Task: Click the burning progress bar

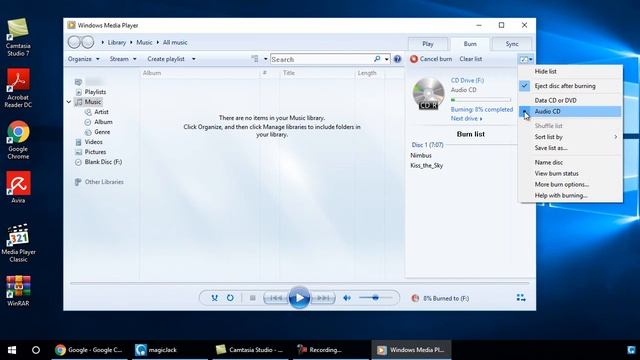Action: tap(481, 100)
